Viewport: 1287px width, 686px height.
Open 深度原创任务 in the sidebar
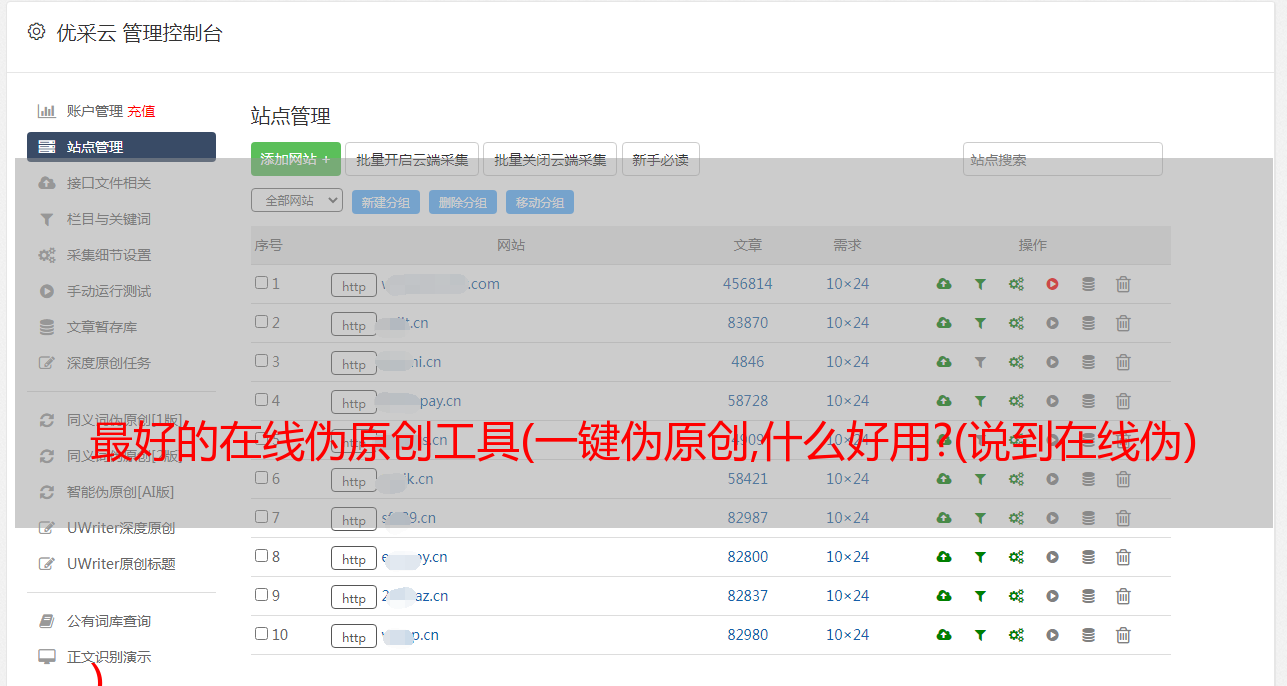109,363
